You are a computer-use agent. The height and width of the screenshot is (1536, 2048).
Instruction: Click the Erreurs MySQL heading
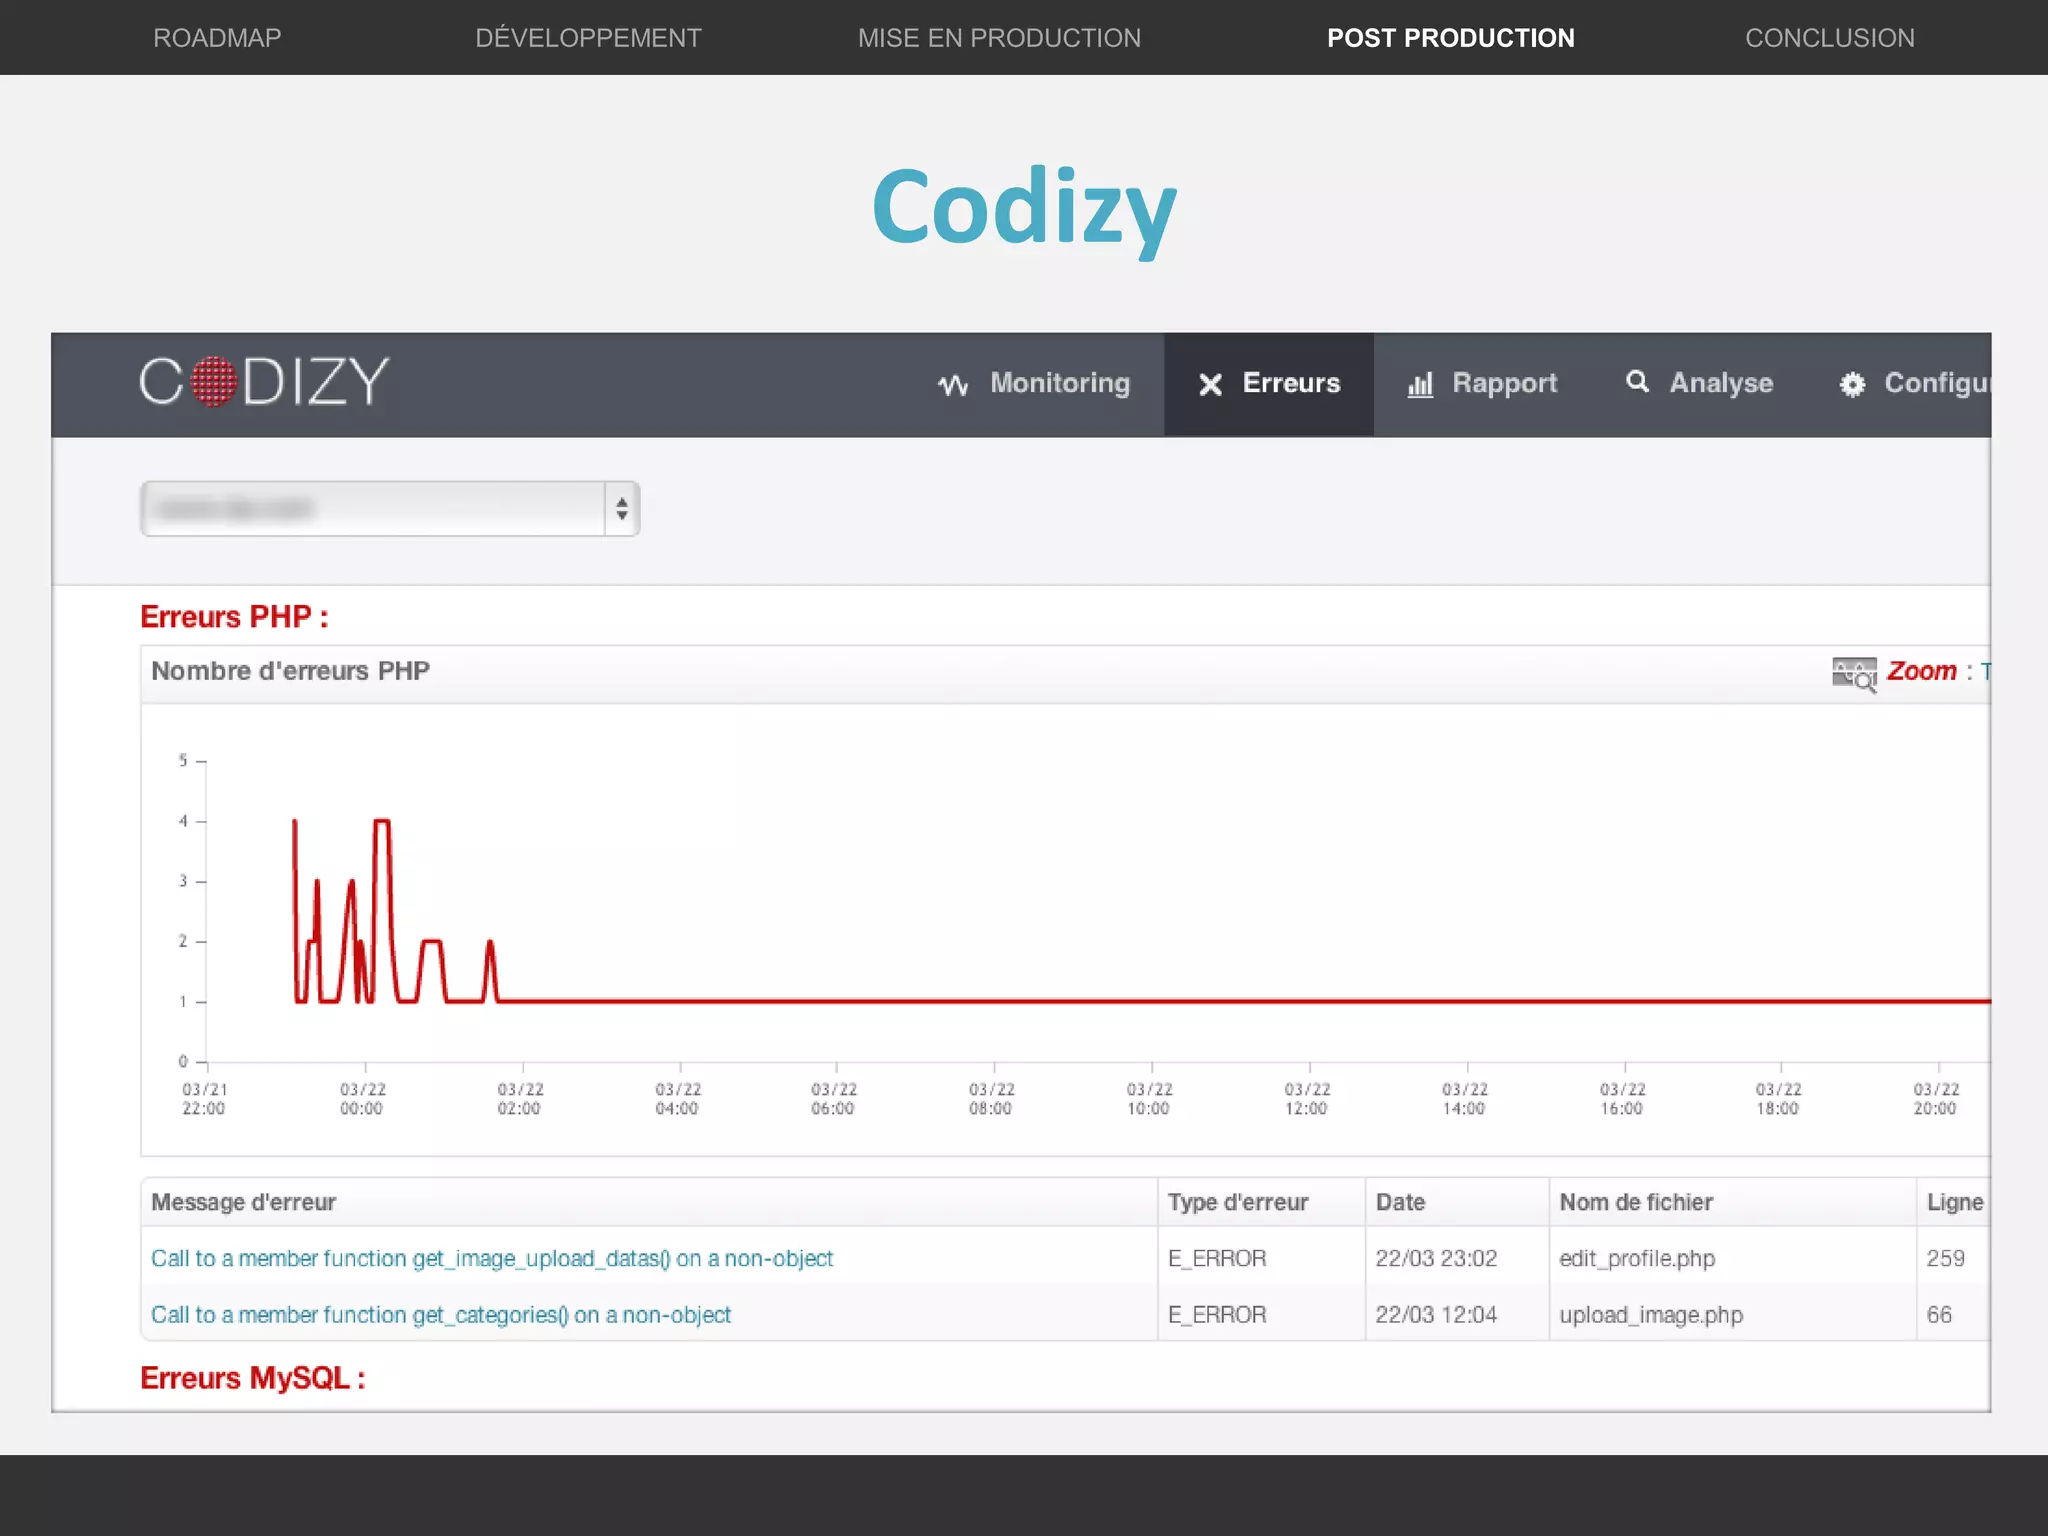[x=253, y=1378]
